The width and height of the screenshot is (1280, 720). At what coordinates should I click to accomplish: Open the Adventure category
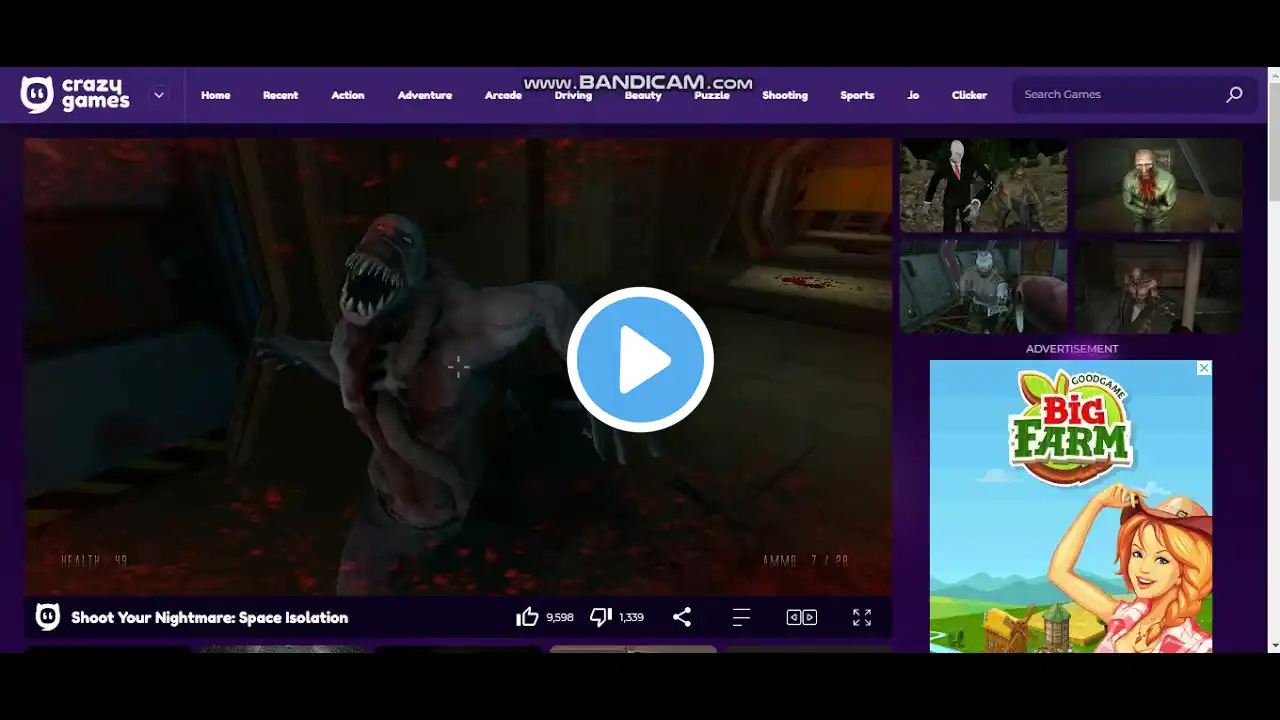(x=425, y=95)
